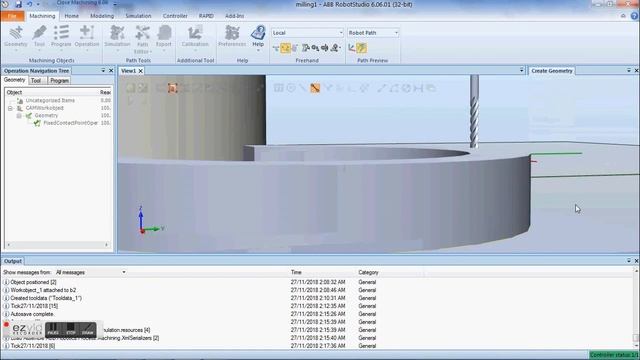
Task: Open the Path Editor tool
Action: point(142,39)
